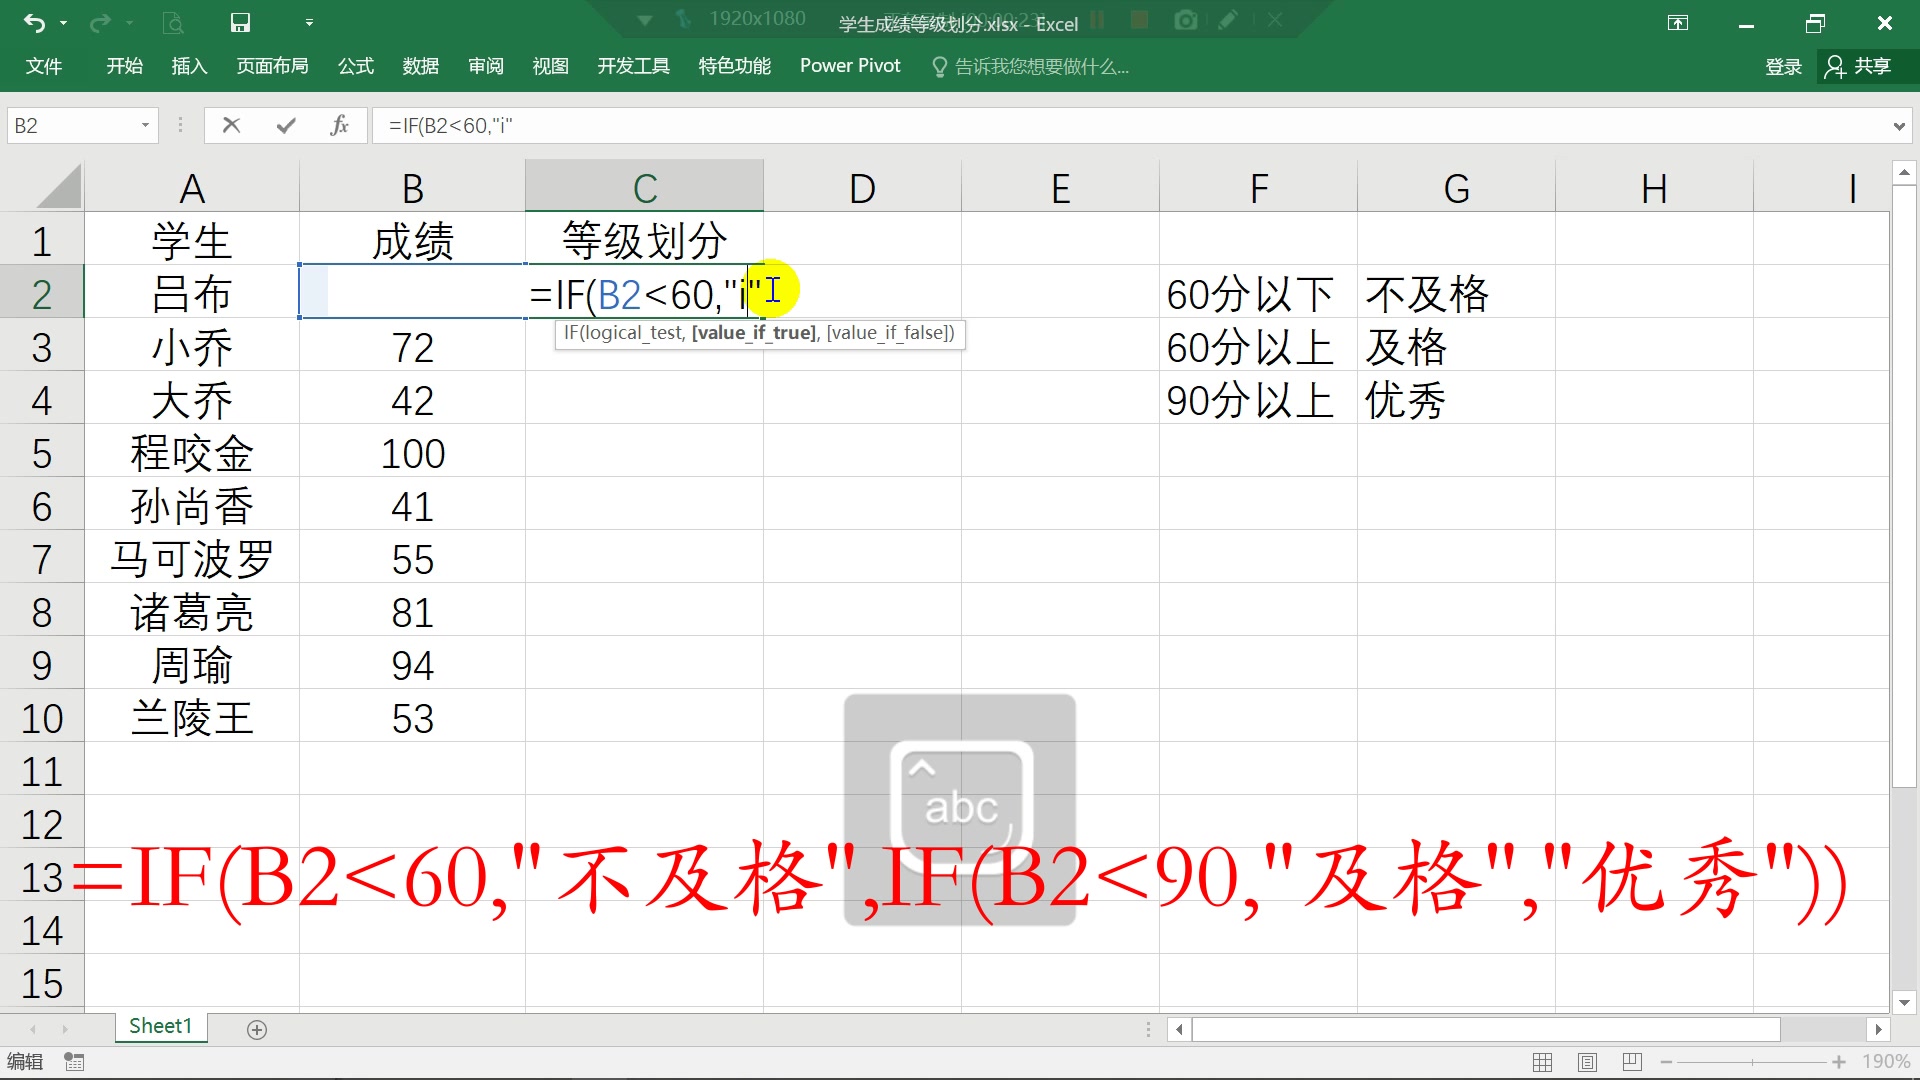Viewport: 1920px width, 1080px height.
Task: Click the 登录 sign-in link
Action: [x=1783, y=67]
